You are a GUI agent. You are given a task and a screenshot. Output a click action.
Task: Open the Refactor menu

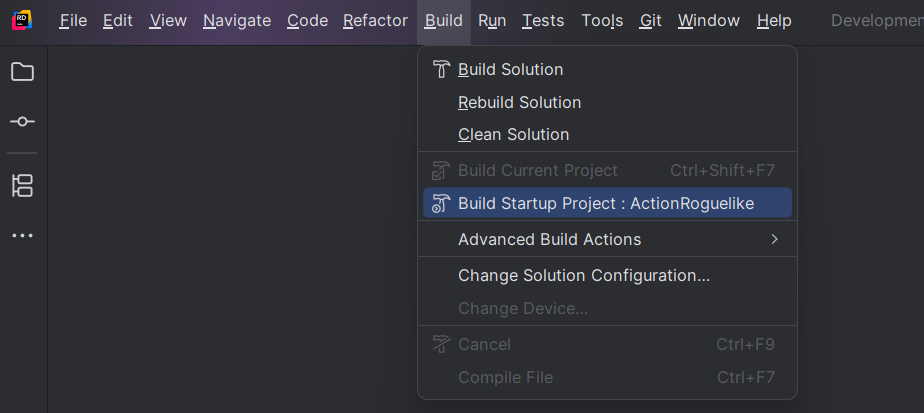[x=375, y=20]
